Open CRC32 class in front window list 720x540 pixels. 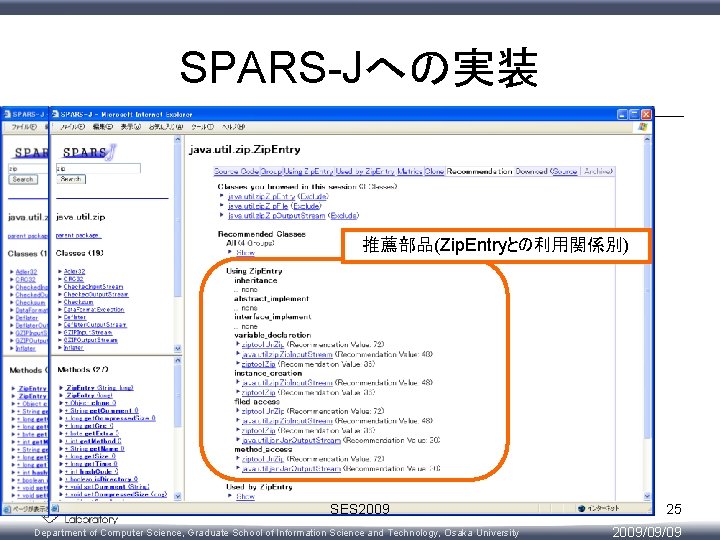pyautogui.click(x=73, y=279)
